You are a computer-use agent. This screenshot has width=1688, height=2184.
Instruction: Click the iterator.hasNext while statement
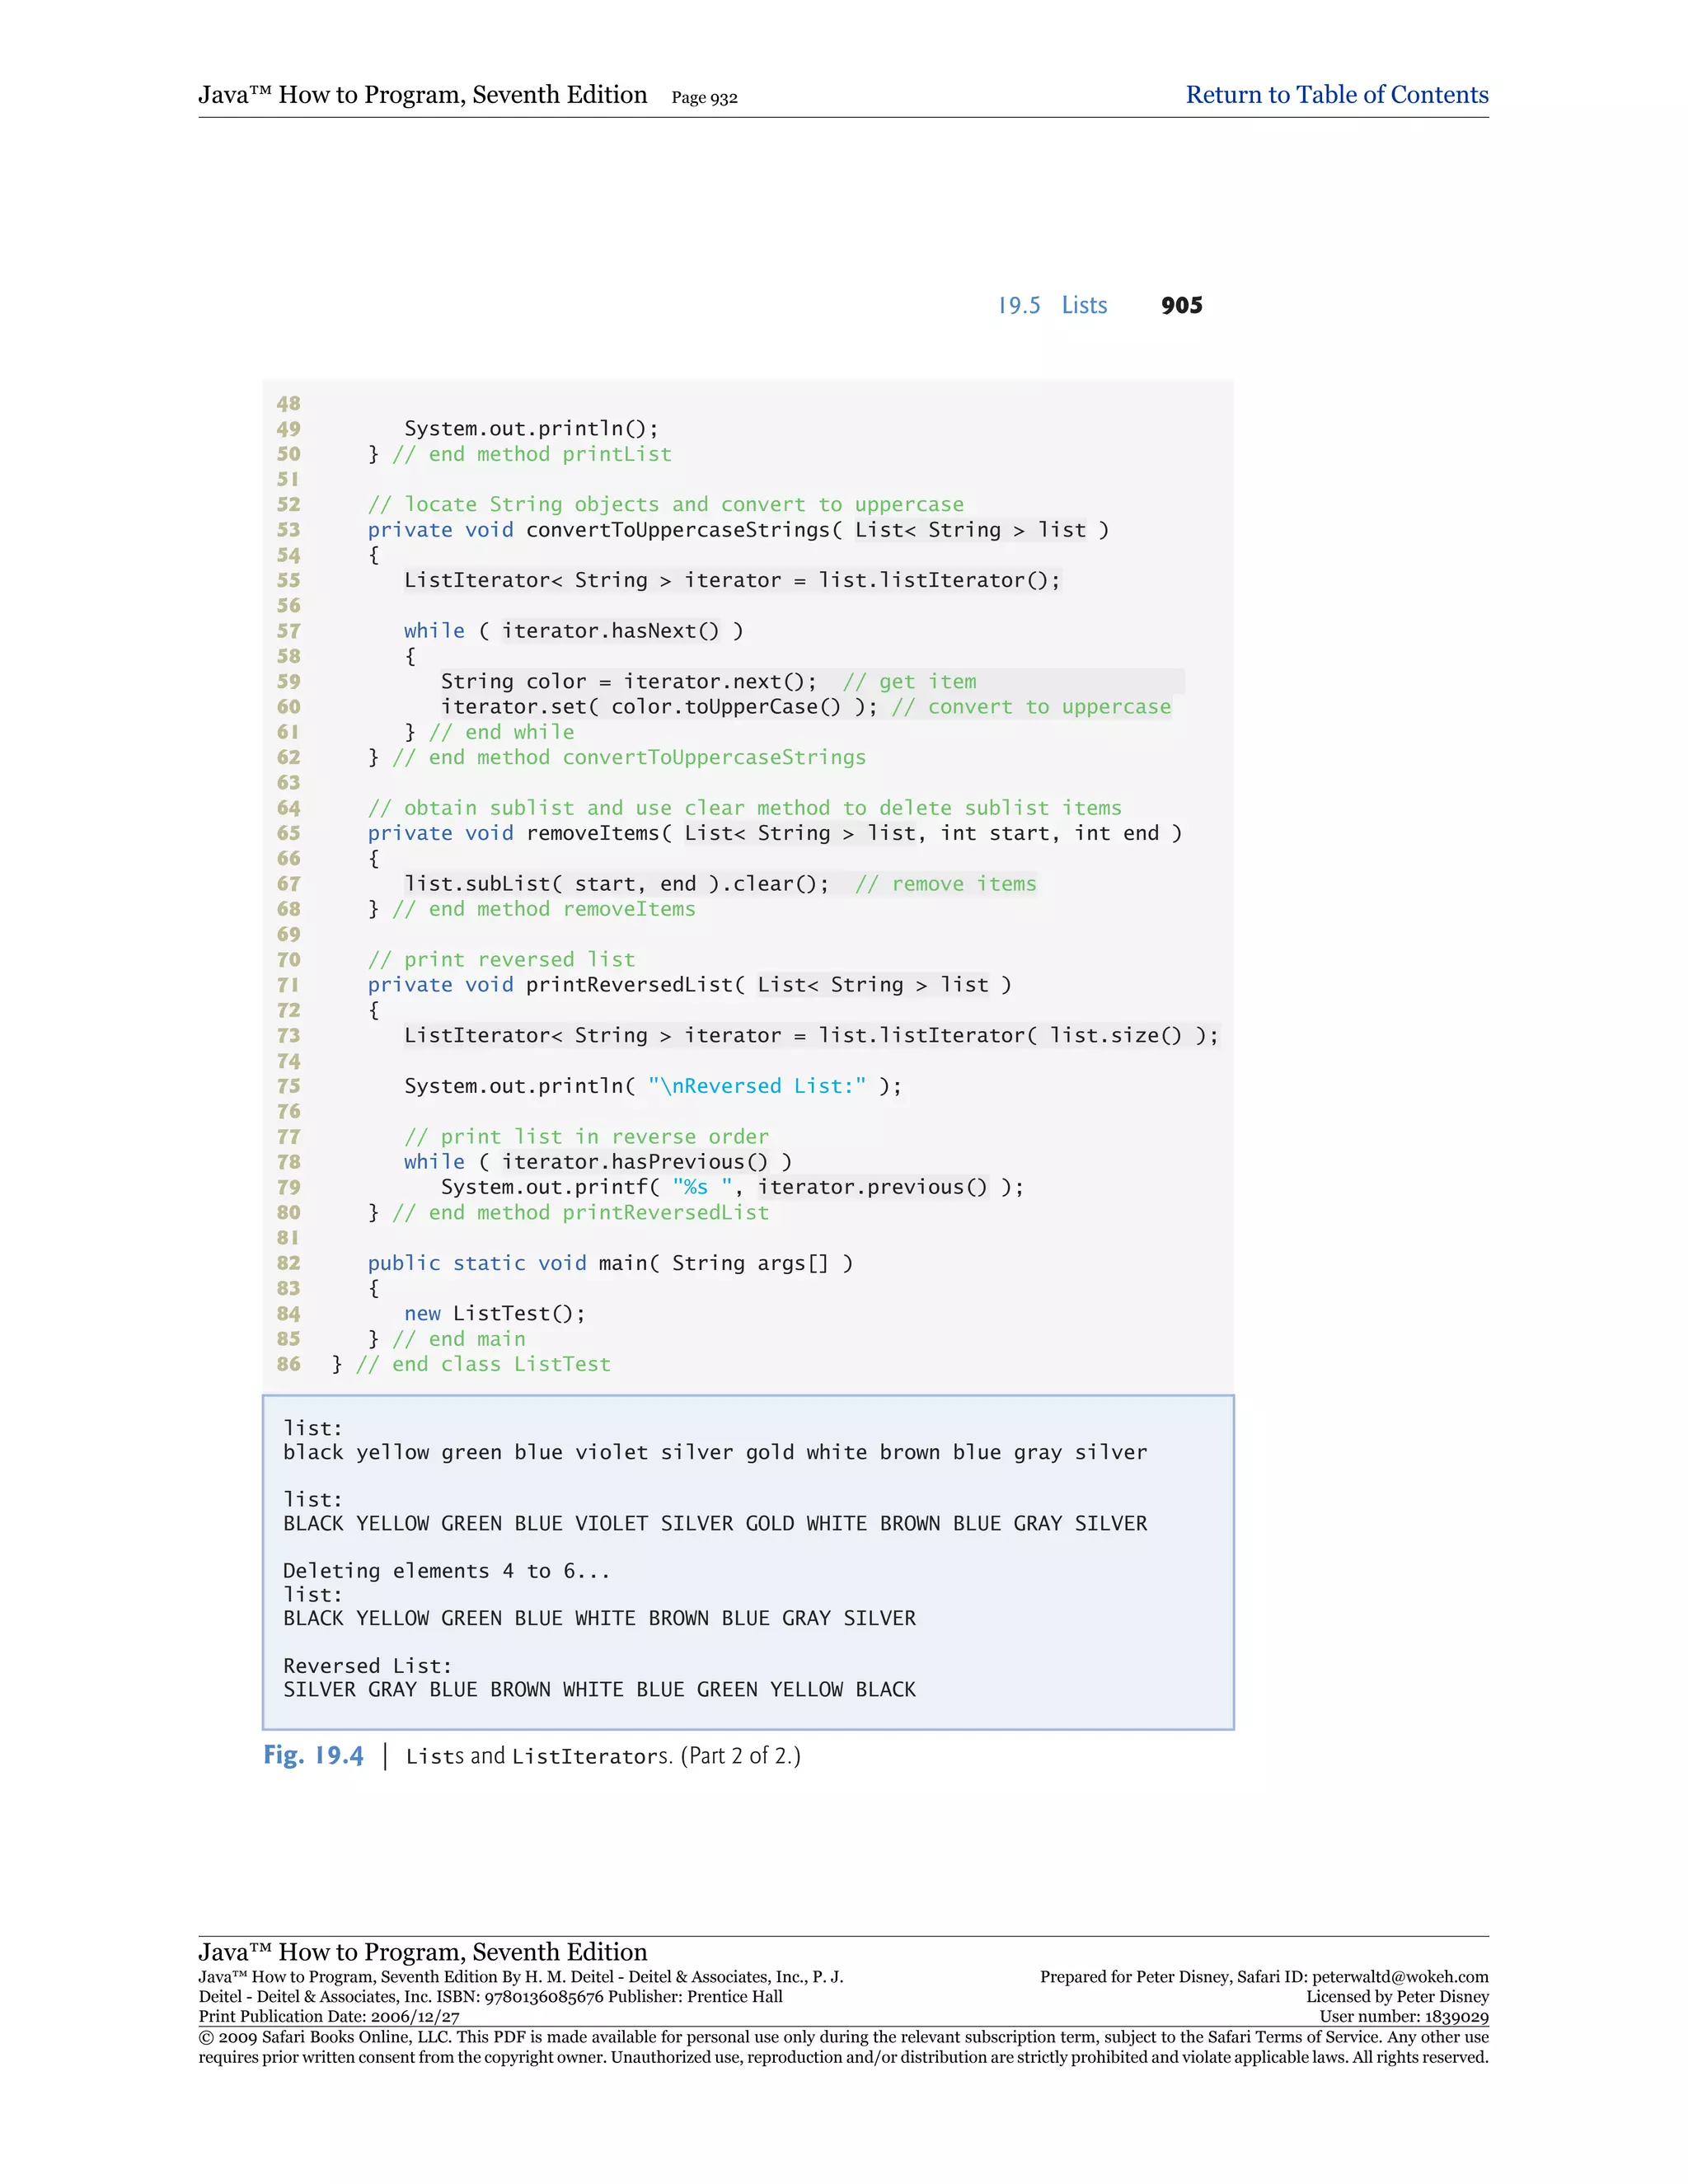573,631
